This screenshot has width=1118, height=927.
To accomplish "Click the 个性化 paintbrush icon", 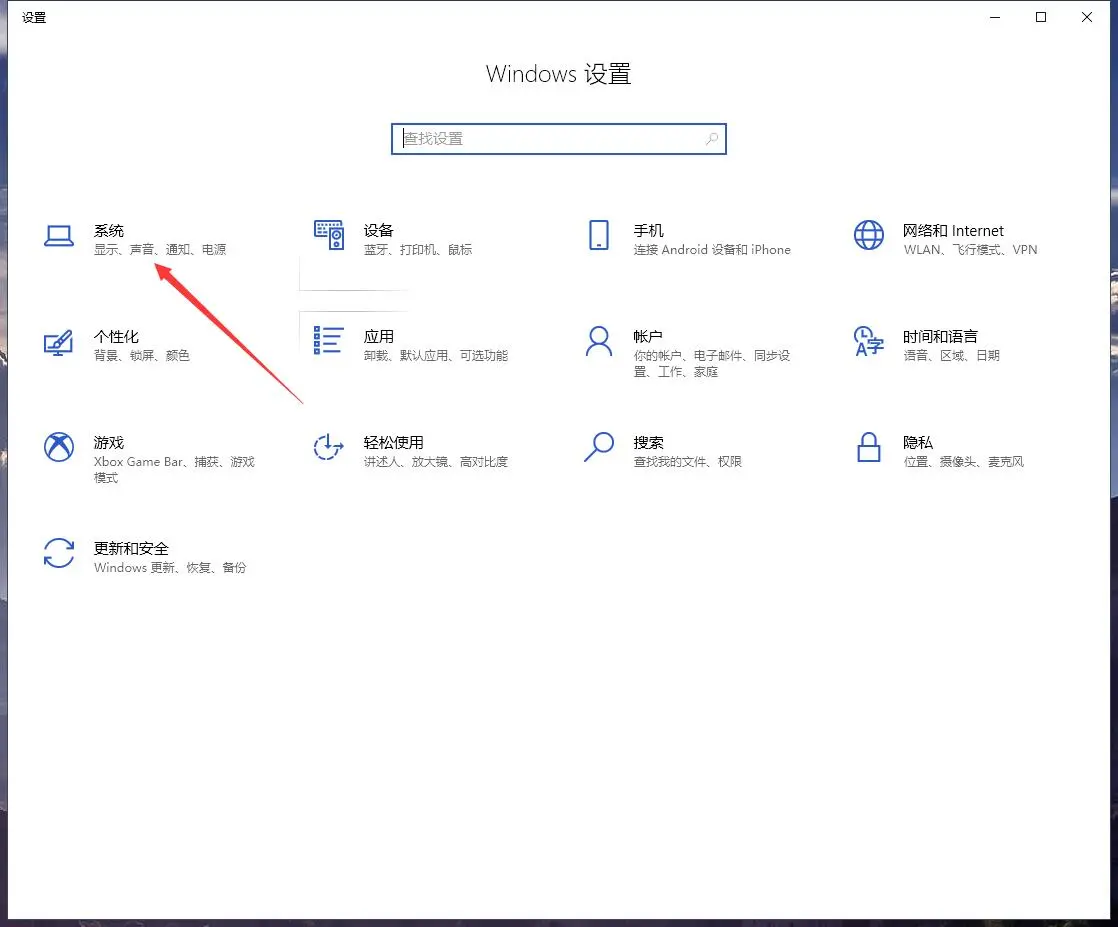I will point(59,342).
